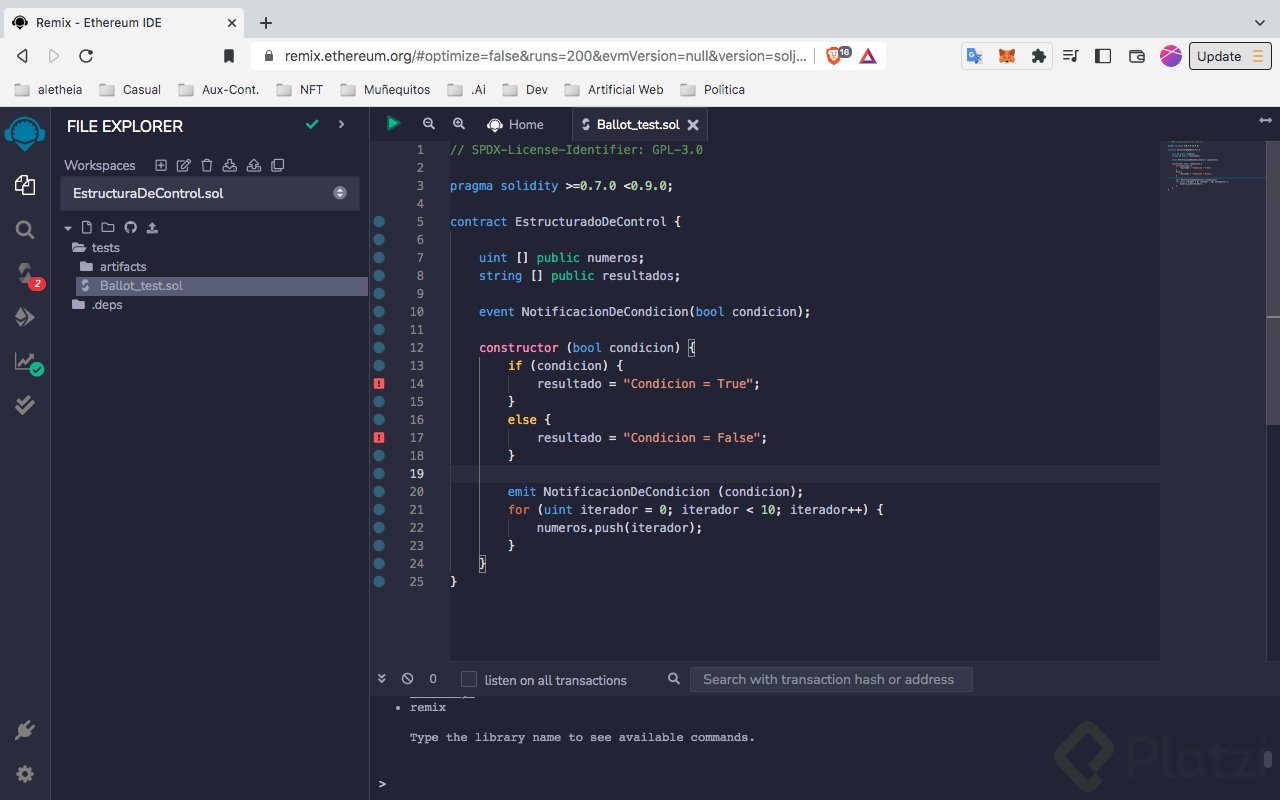
Task: Collapse the workspace root tree arrow
Action: tap(68, 228)
